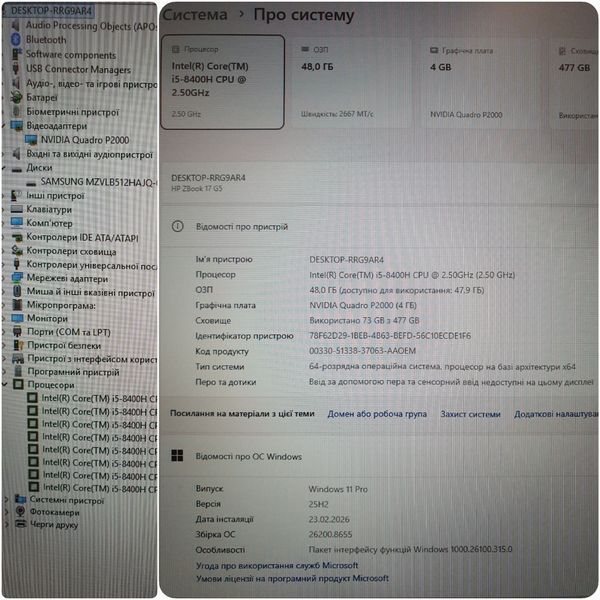Click the Відомості про ОС Windows header
Image resolution: width=600 pixels, height=600 pixels.
(248, 457)
